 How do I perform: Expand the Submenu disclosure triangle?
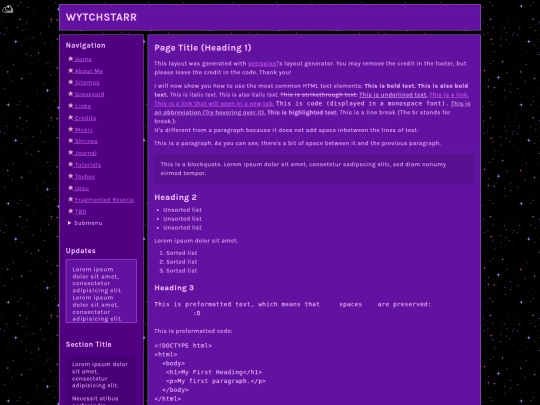click(x=70, y=223)
